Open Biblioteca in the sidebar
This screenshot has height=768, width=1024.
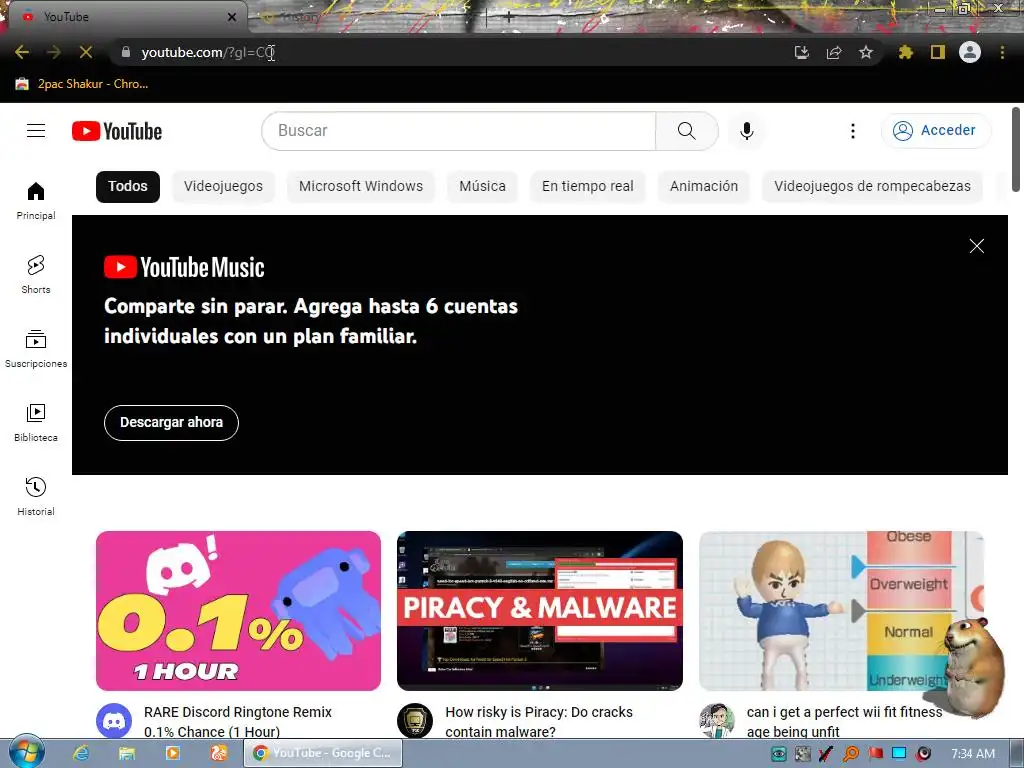36,423
